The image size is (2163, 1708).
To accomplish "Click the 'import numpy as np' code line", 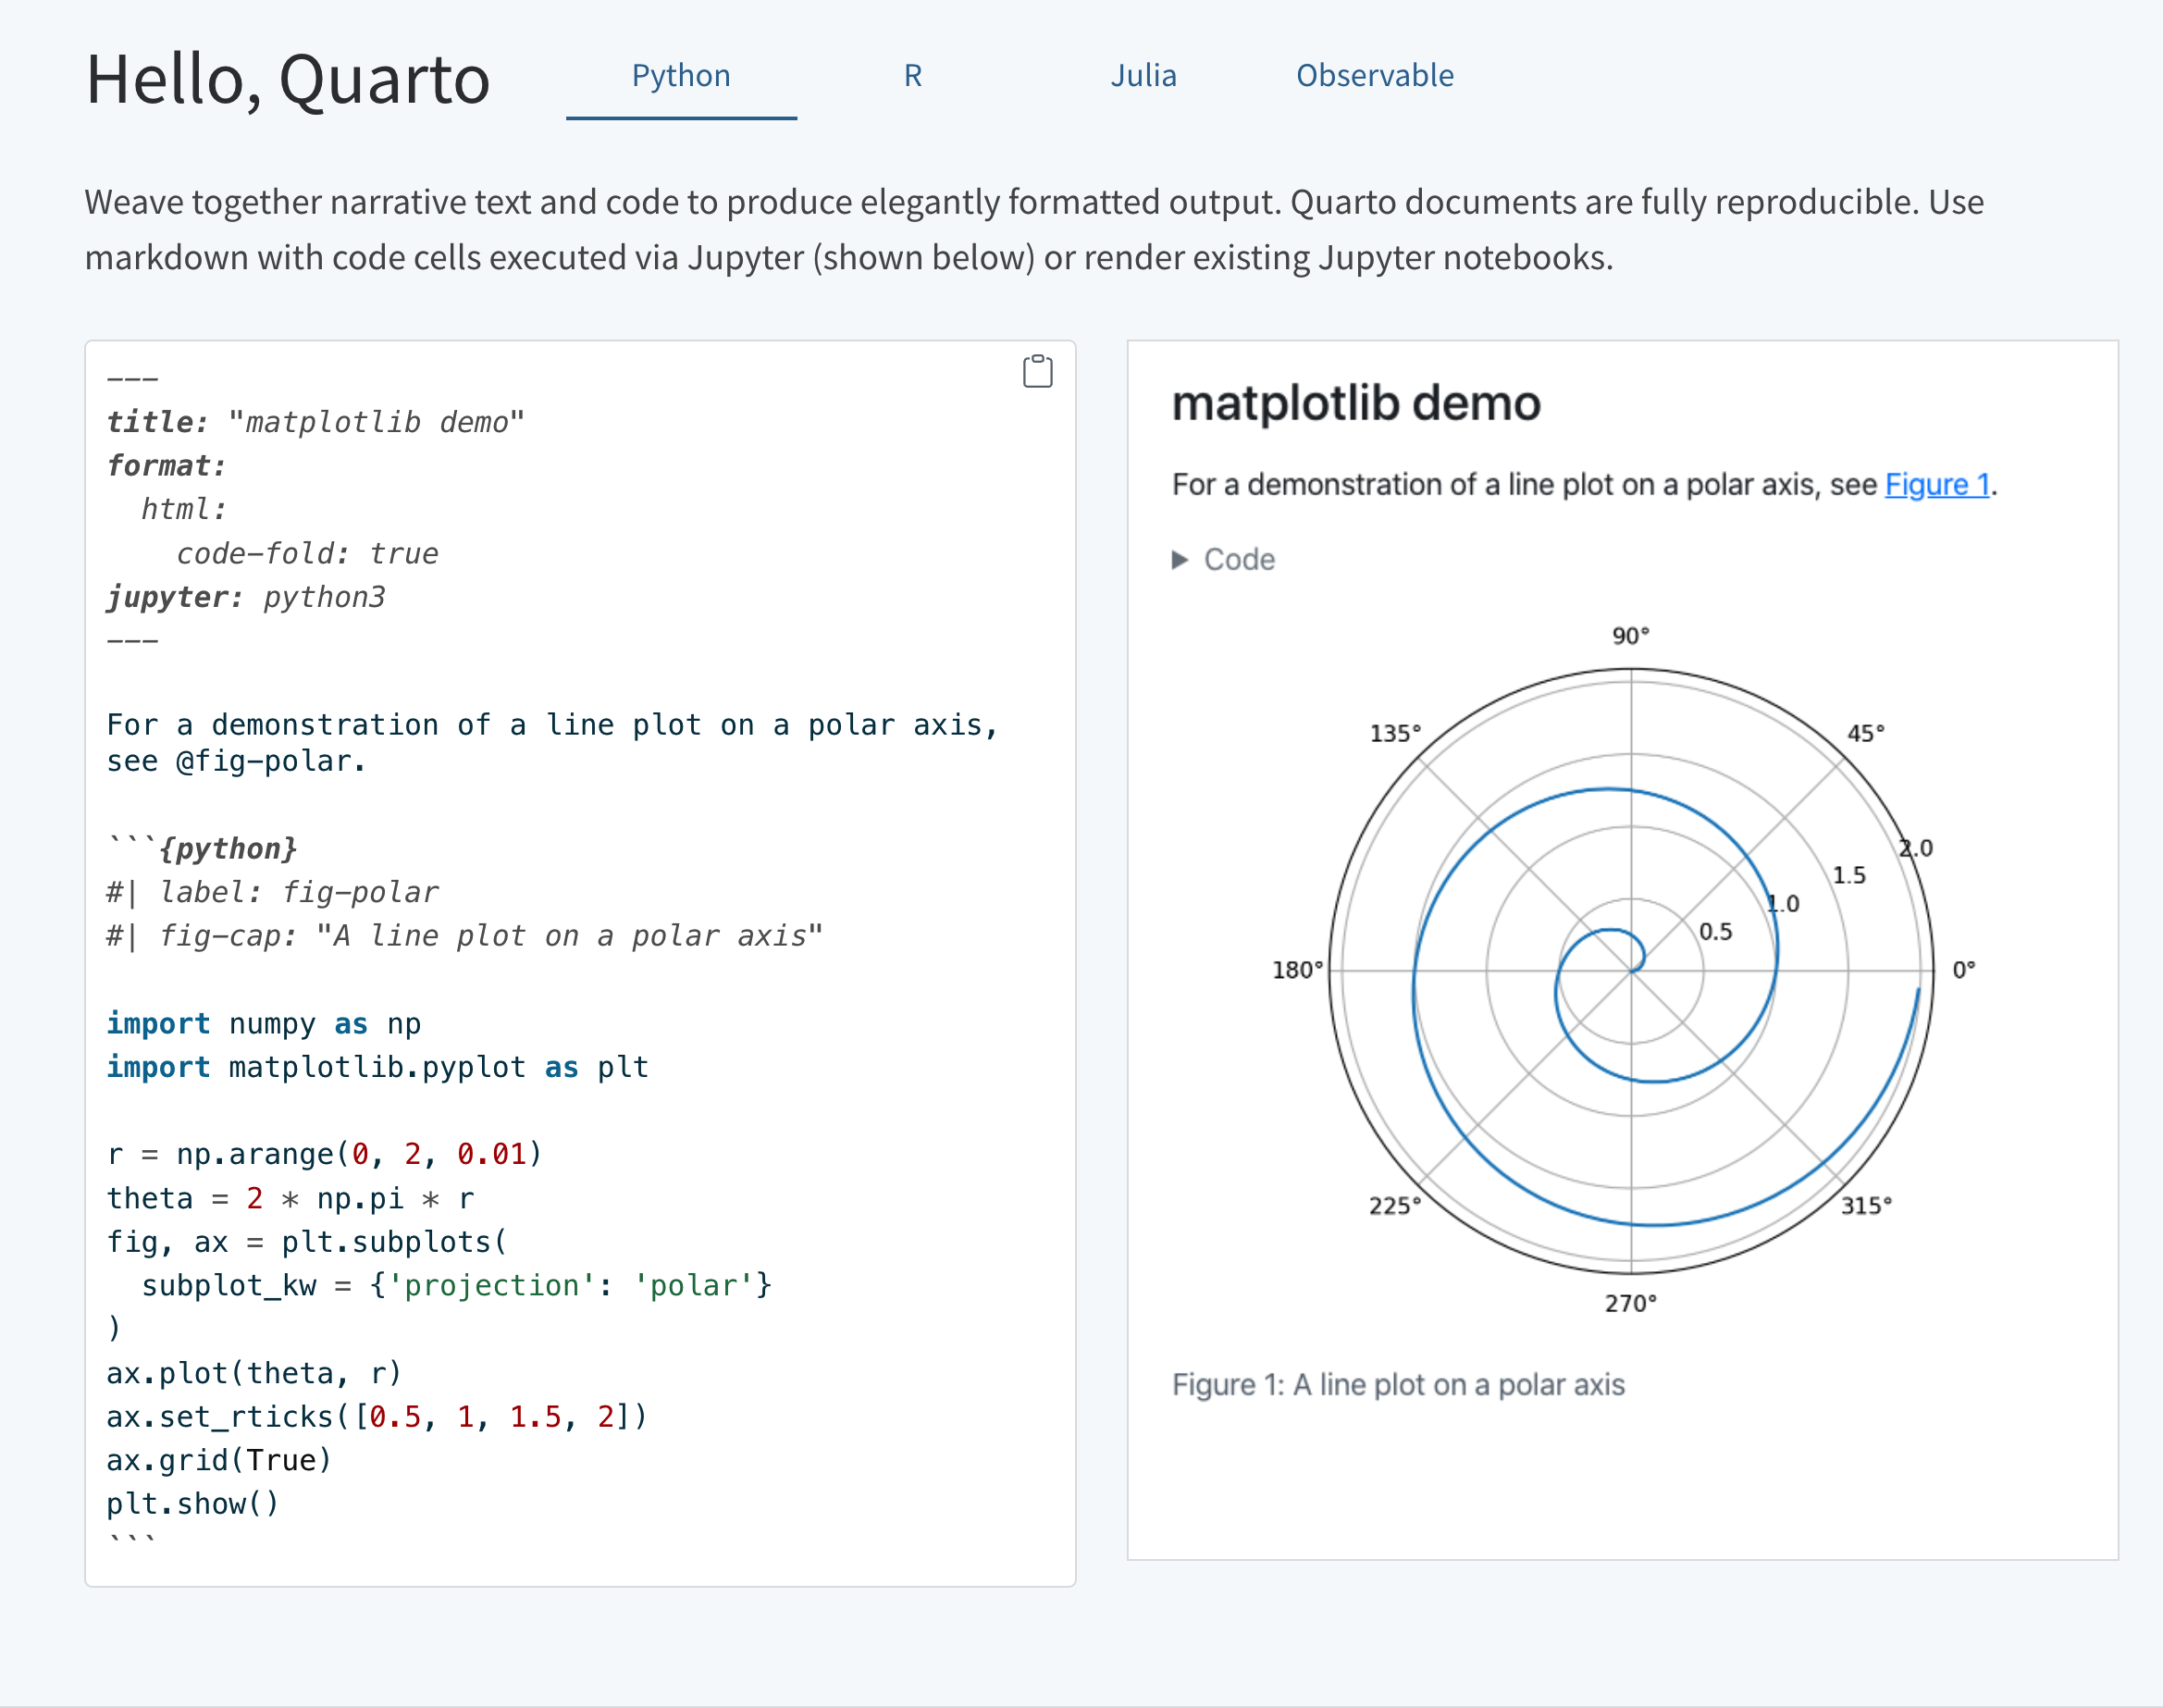I will point(264,1023).
